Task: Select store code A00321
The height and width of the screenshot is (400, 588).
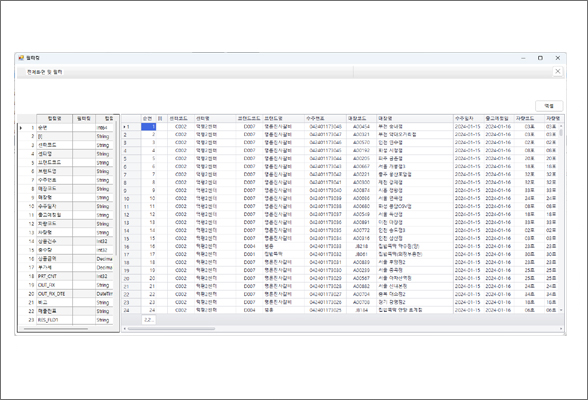Action: pyautogui.click(x=361, y=135)
